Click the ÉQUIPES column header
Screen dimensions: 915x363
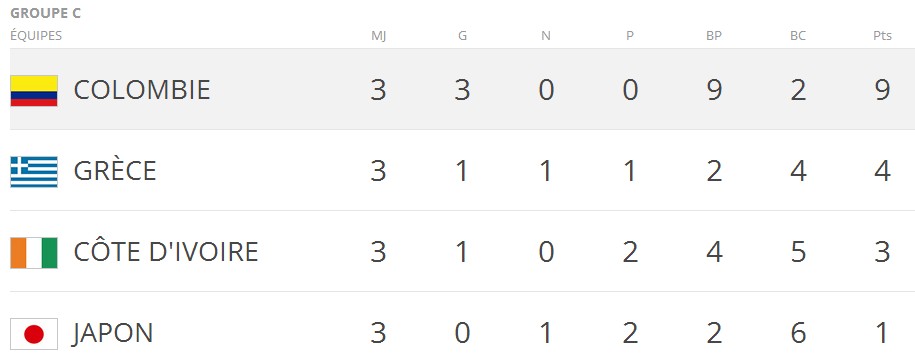click(36, 36)
